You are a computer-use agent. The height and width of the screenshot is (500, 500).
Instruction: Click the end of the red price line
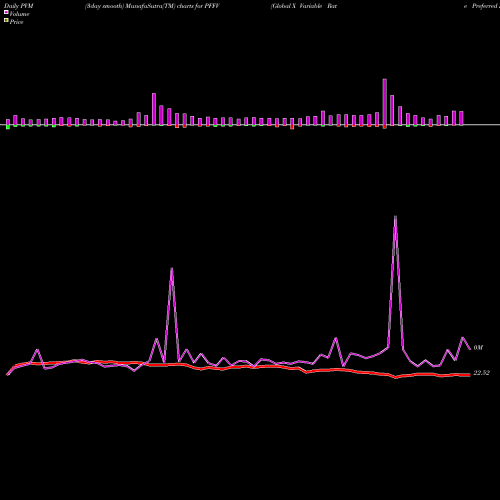pyautogui.click(x=469, y=375)
